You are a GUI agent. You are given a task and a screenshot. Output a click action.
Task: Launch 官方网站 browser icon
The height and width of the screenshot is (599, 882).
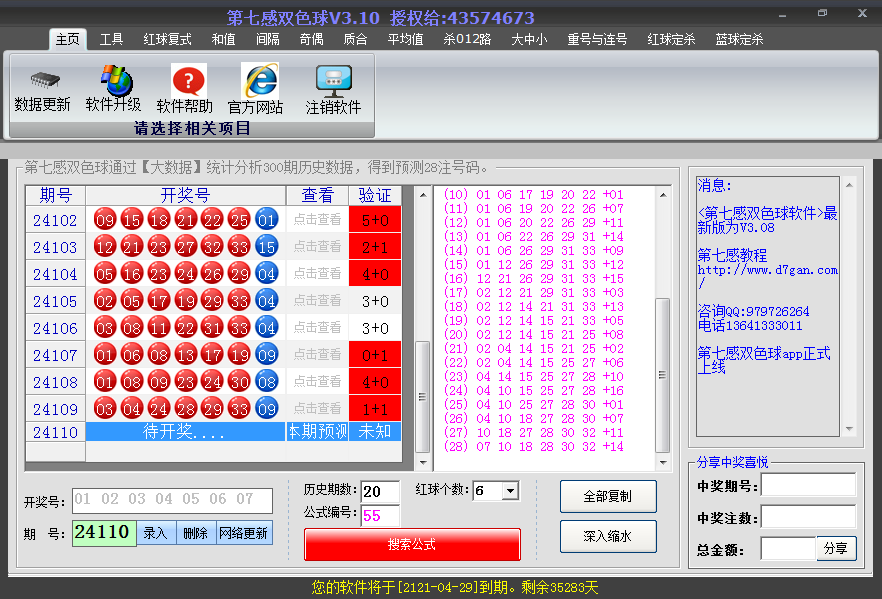[260, 80]
